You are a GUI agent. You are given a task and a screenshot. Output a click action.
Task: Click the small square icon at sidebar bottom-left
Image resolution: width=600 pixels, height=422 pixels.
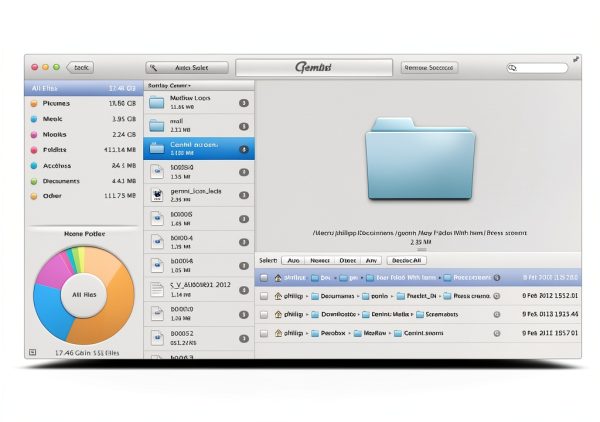33,352
